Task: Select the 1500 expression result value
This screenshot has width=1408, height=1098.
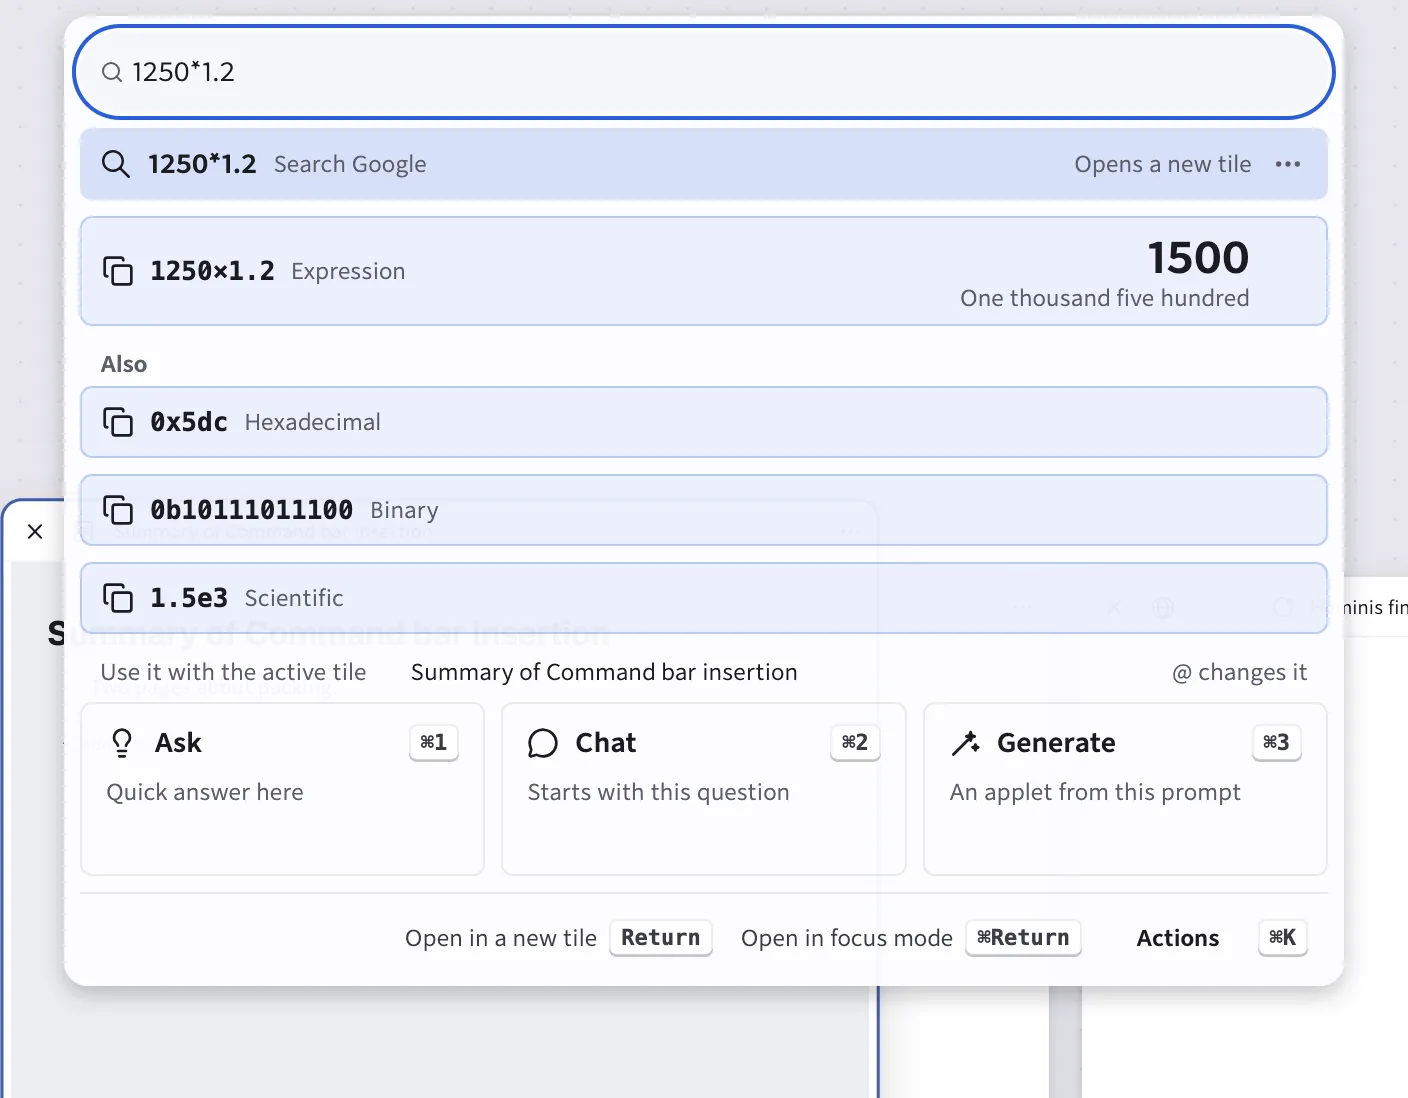Action: point(1198,258)
